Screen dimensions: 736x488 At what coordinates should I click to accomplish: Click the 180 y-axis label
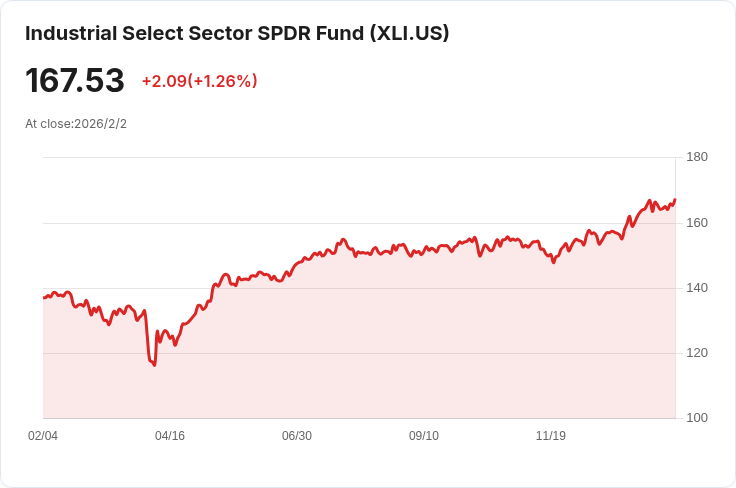point(697,157)
